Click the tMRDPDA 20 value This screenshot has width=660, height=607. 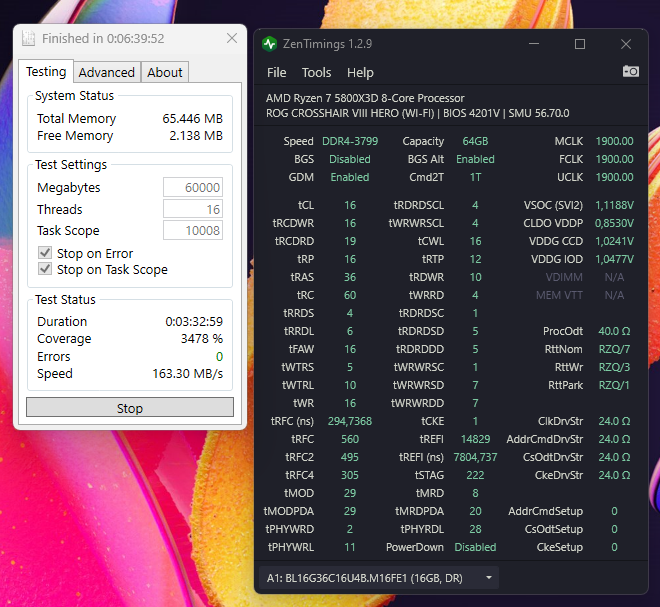click(x=475, y=511)
